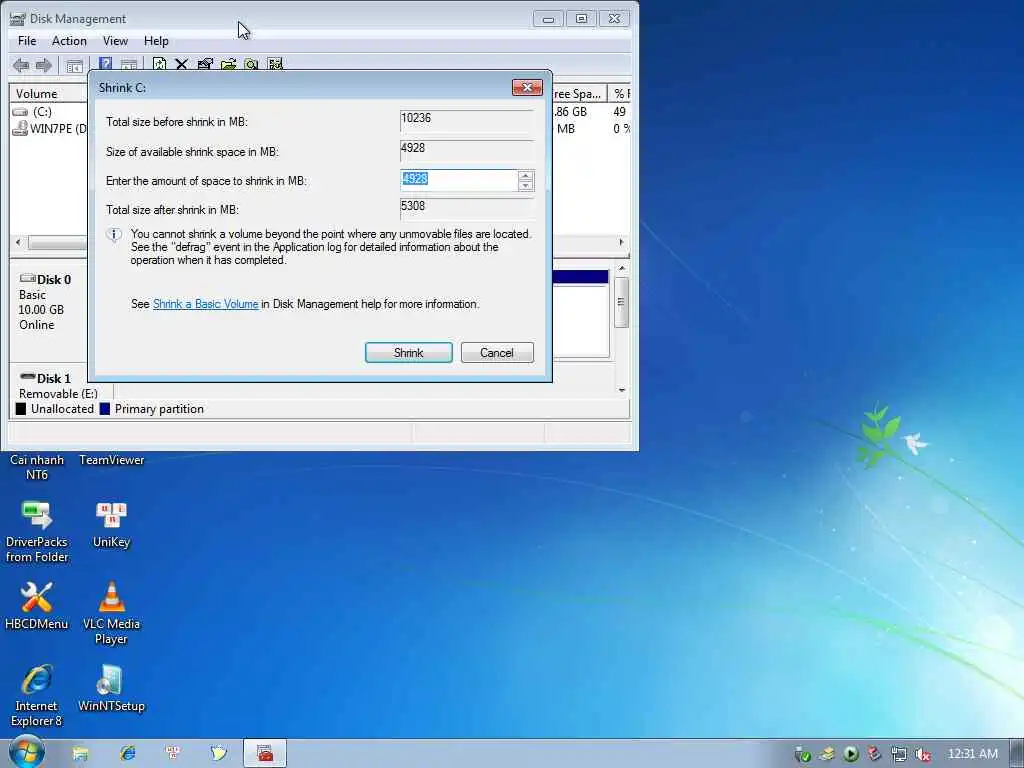1024x768 pixels.
Task: Click the available shrink space value 4928
Action: click(467, 150)
